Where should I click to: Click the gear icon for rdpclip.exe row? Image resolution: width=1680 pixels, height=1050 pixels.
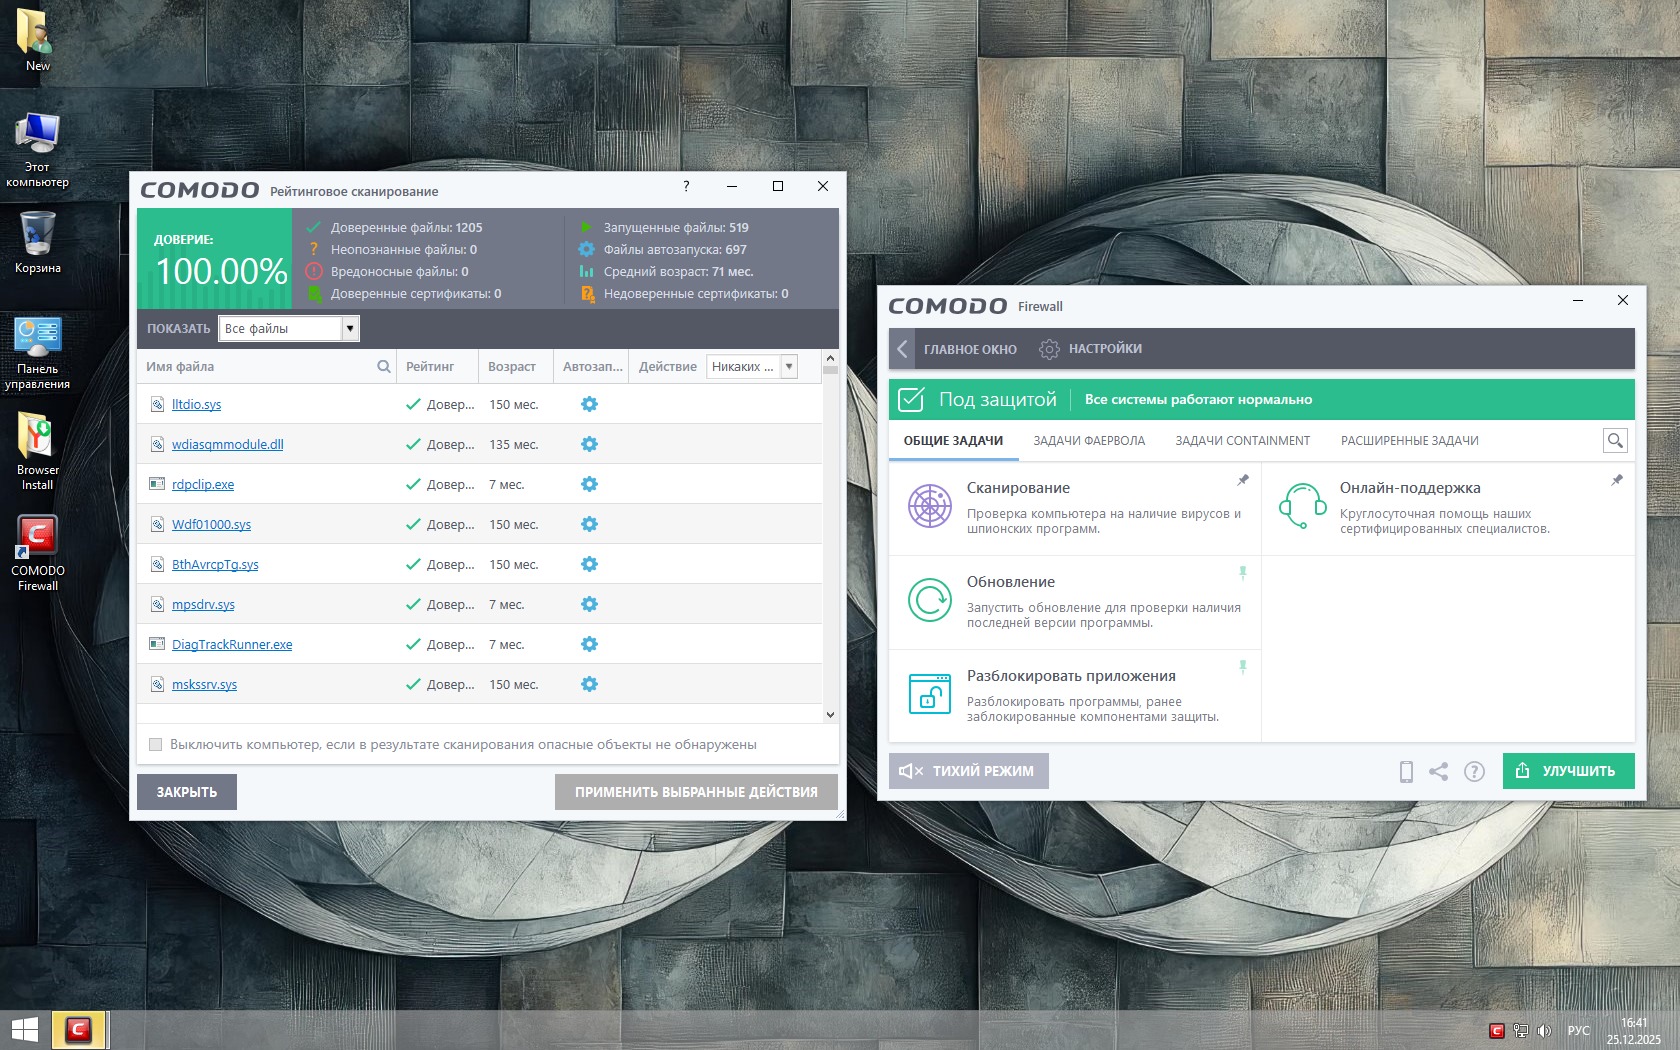pos(589,484)
